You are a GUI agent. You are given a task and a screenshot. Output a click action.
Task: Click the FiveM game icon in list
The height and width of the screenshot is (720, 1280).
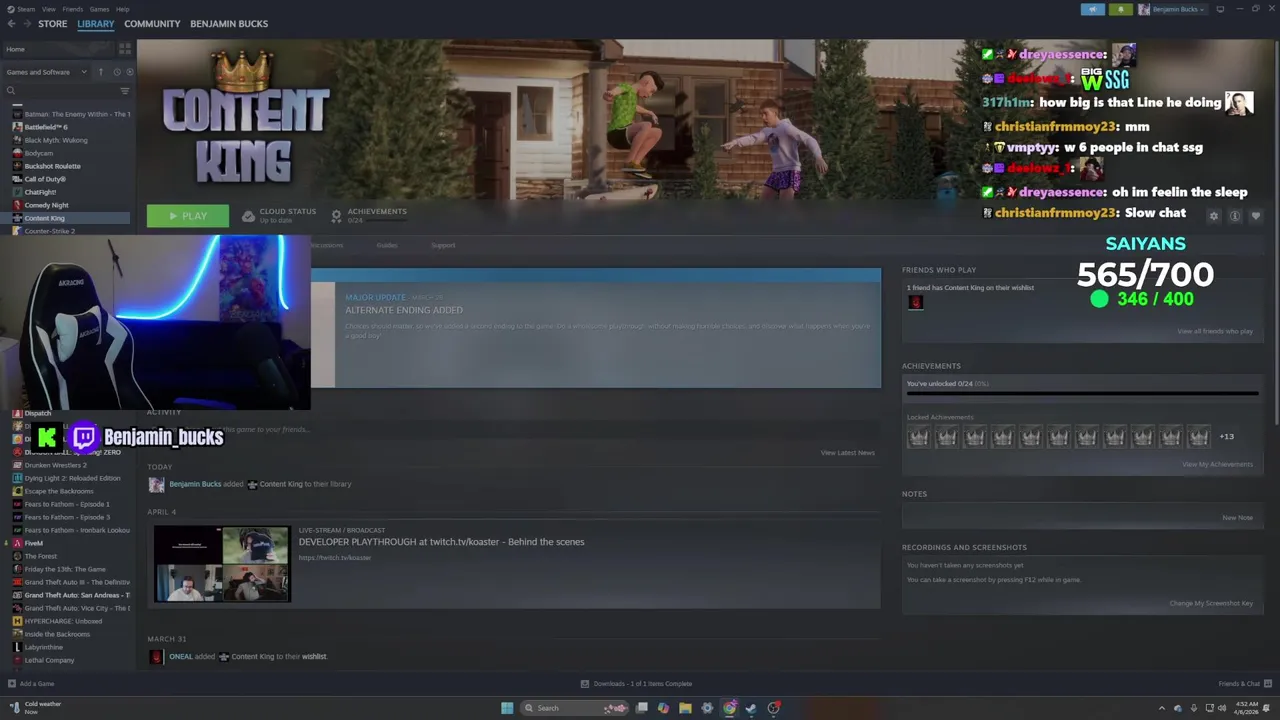(x=17, y=543)
